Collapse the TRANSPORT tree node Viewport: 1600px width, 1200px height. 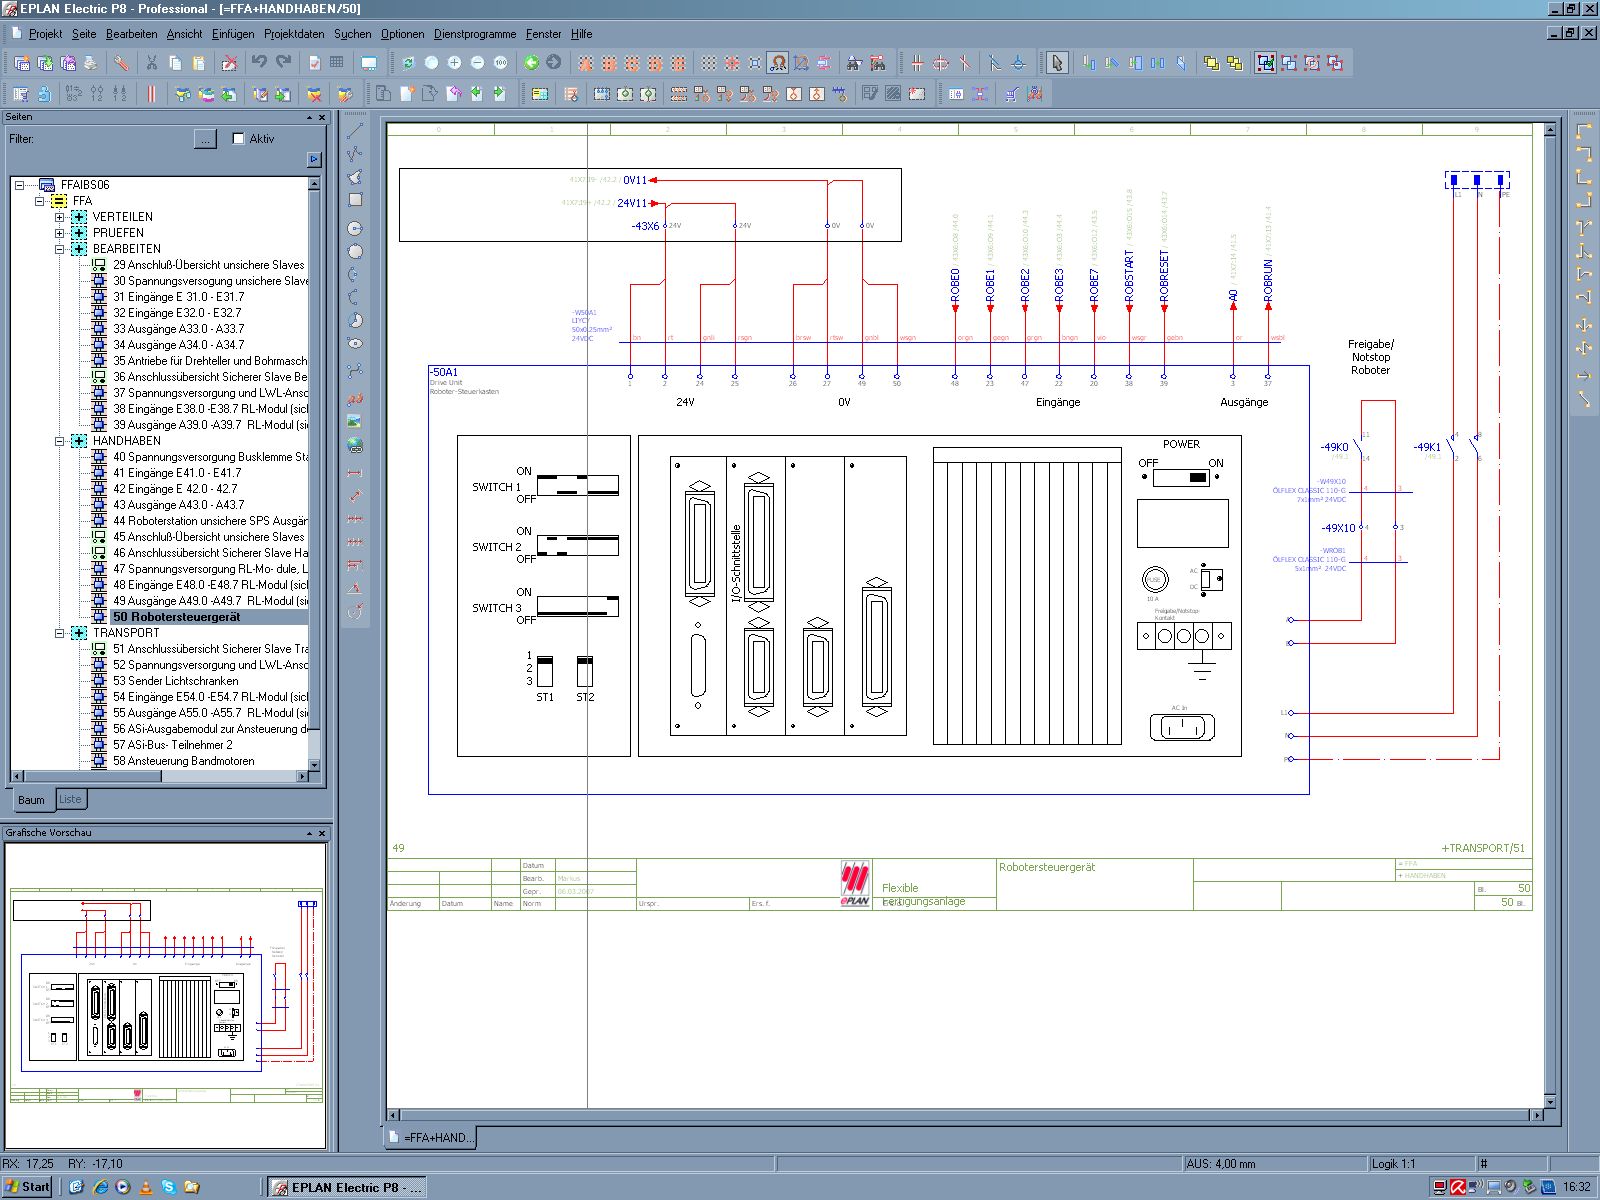(60, 633)
